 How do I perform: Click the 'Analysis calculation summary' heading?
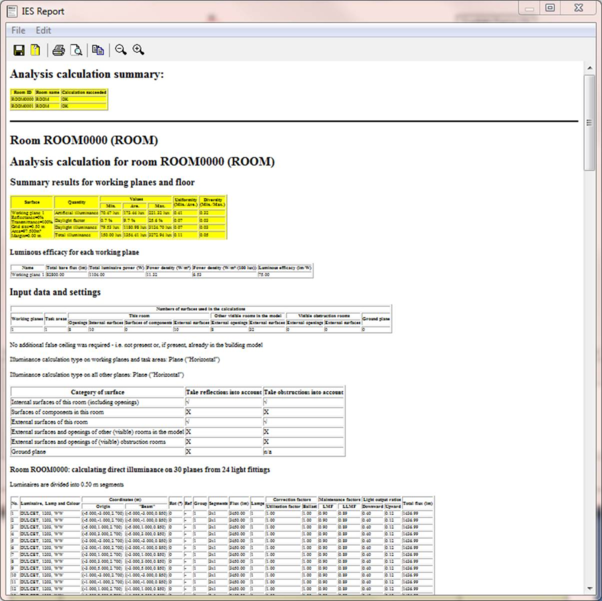pyautogui.click(x=87, y=74)
